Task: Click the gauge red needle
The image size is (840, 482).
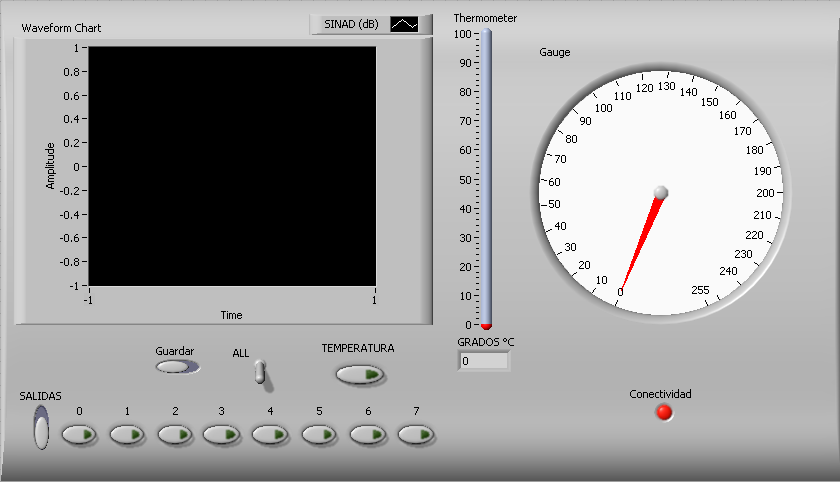Action: click(640, 242)
